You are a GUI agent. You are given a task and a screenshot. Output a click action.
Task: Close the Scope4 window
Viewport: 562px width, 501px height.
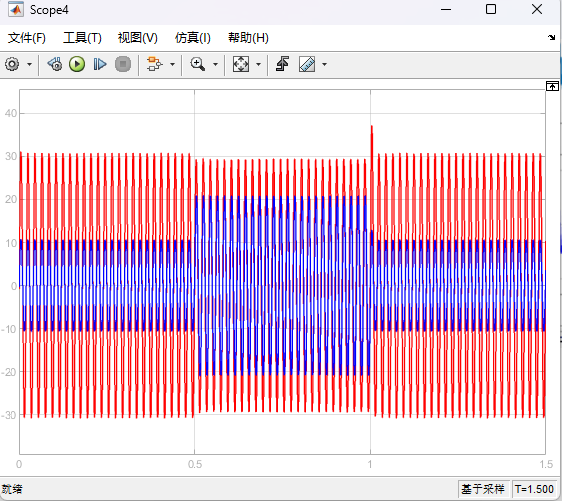pyautogui.click(x=537, y=10)
